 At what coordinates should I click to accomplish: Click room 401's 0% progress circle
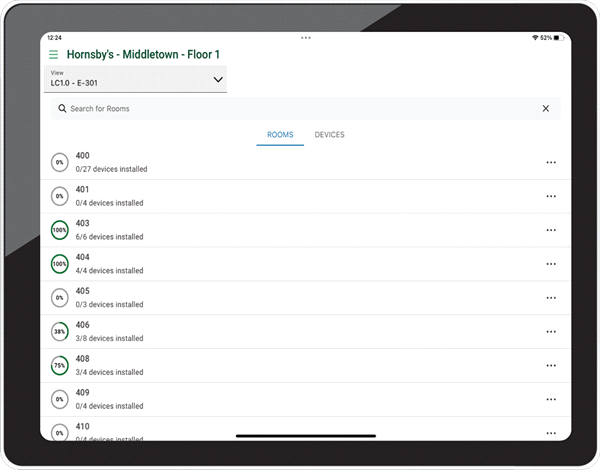pos(60,196)
